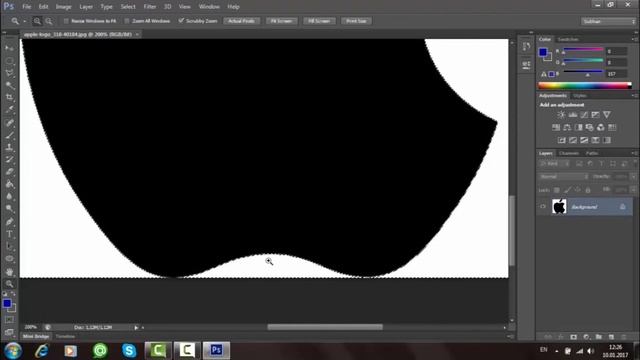The image size is (640, 360).
Task: Enable Zoom All Windows checkbox
Action: tap(127, 21)
